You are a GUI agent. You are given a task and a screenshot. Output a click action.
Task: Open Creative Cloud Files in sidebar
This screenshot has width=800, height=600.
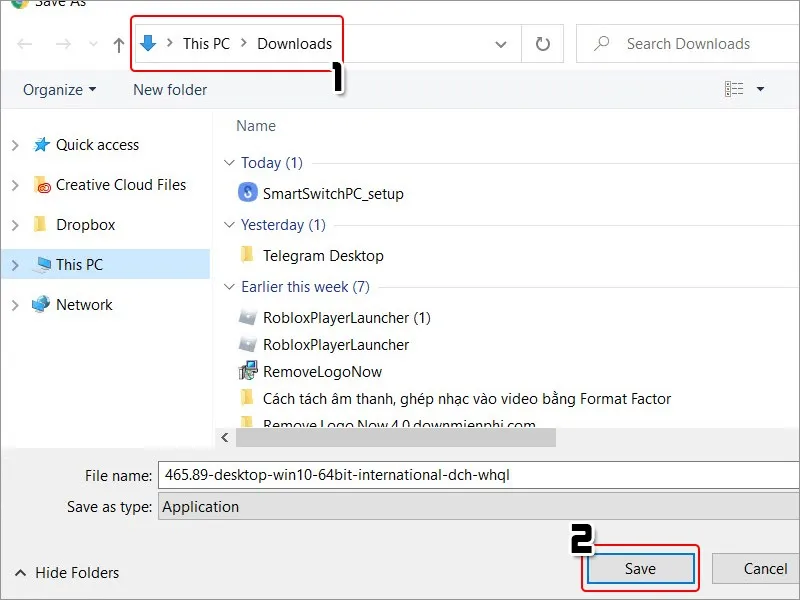pyautogui.click(x=120, y=185)
